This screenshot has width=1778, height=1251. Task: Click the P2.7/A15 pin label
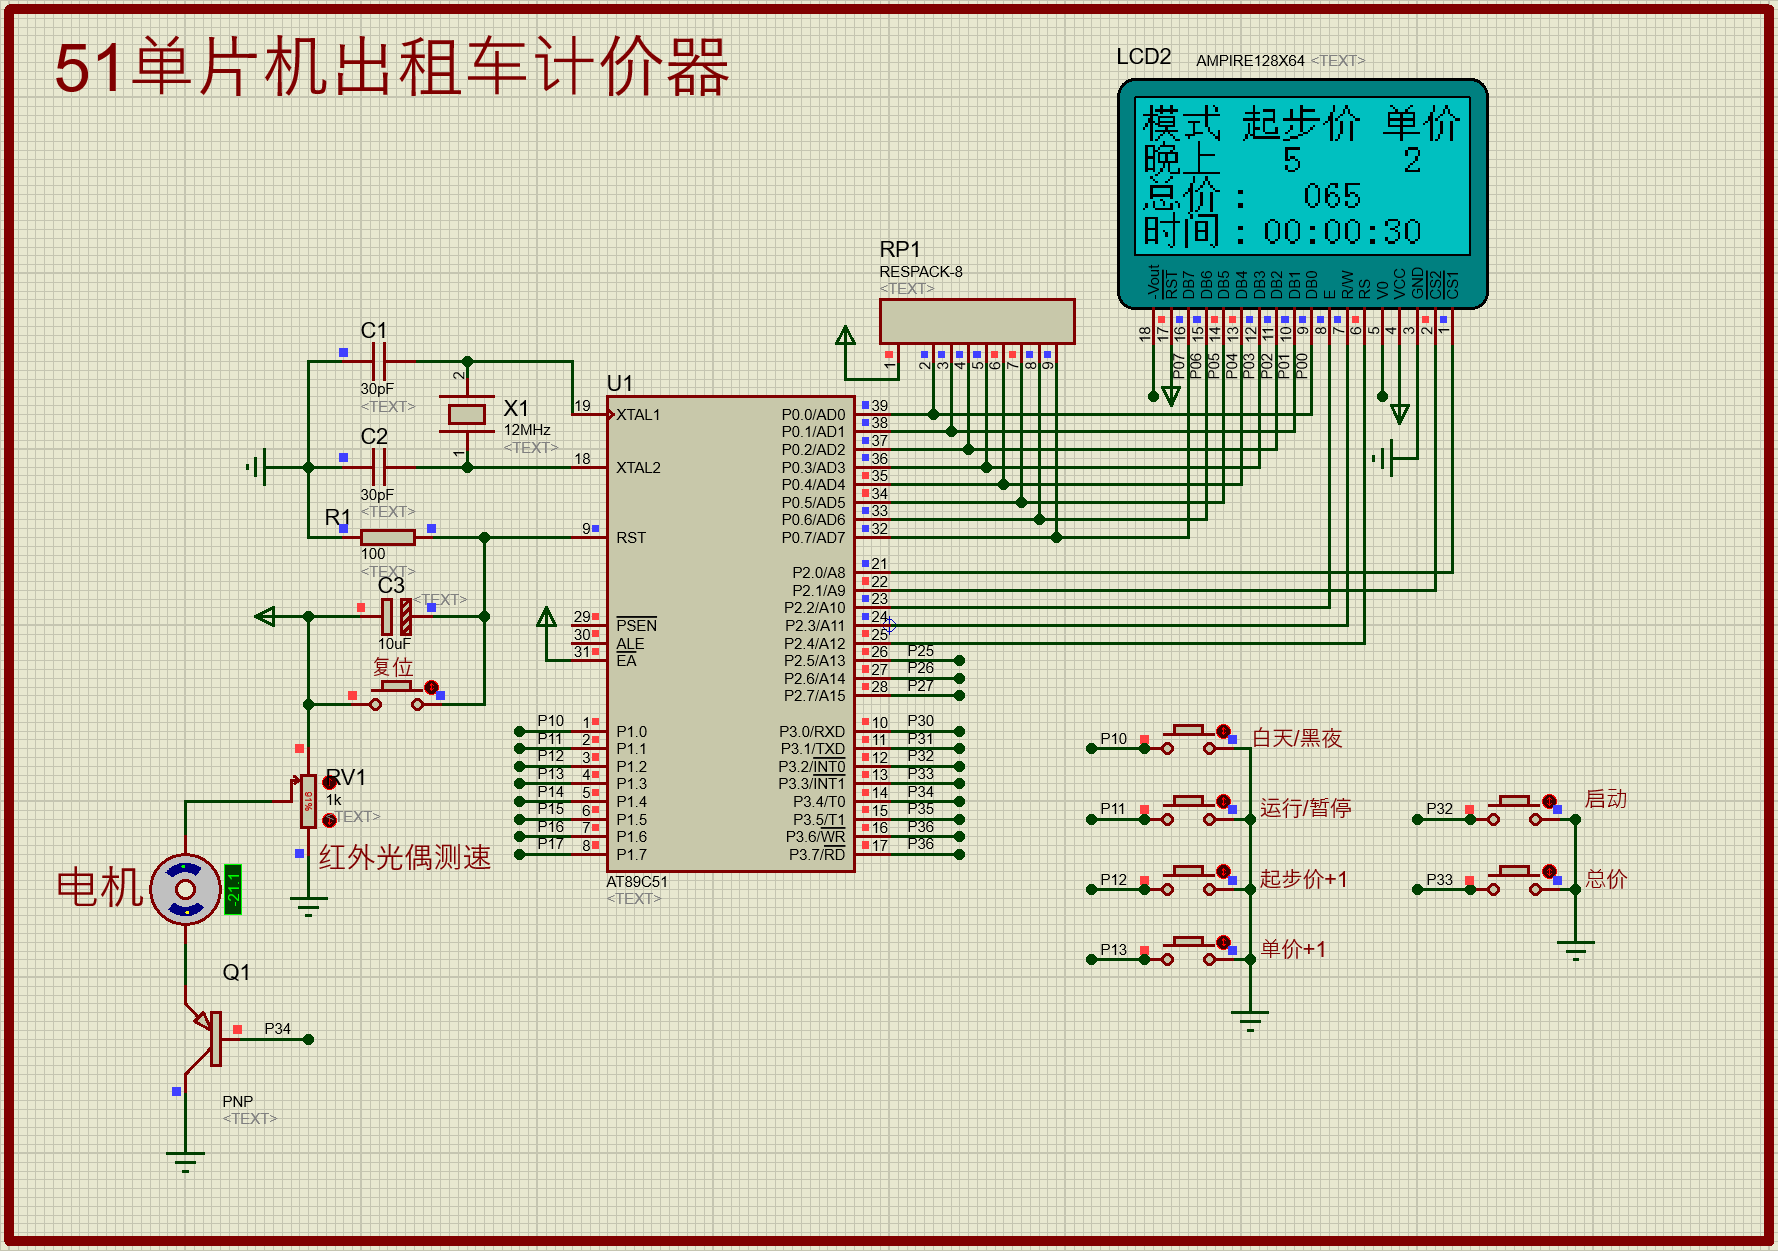[x=814, y=695]
